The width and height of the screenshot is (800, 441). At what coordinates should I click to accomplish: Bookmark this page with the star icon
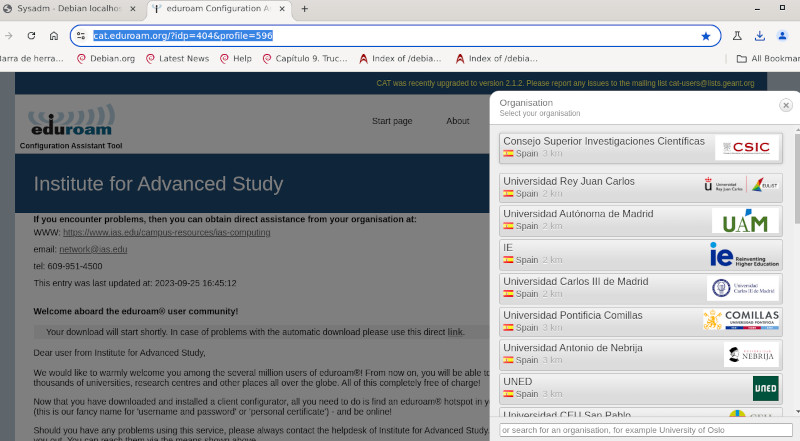706,35
